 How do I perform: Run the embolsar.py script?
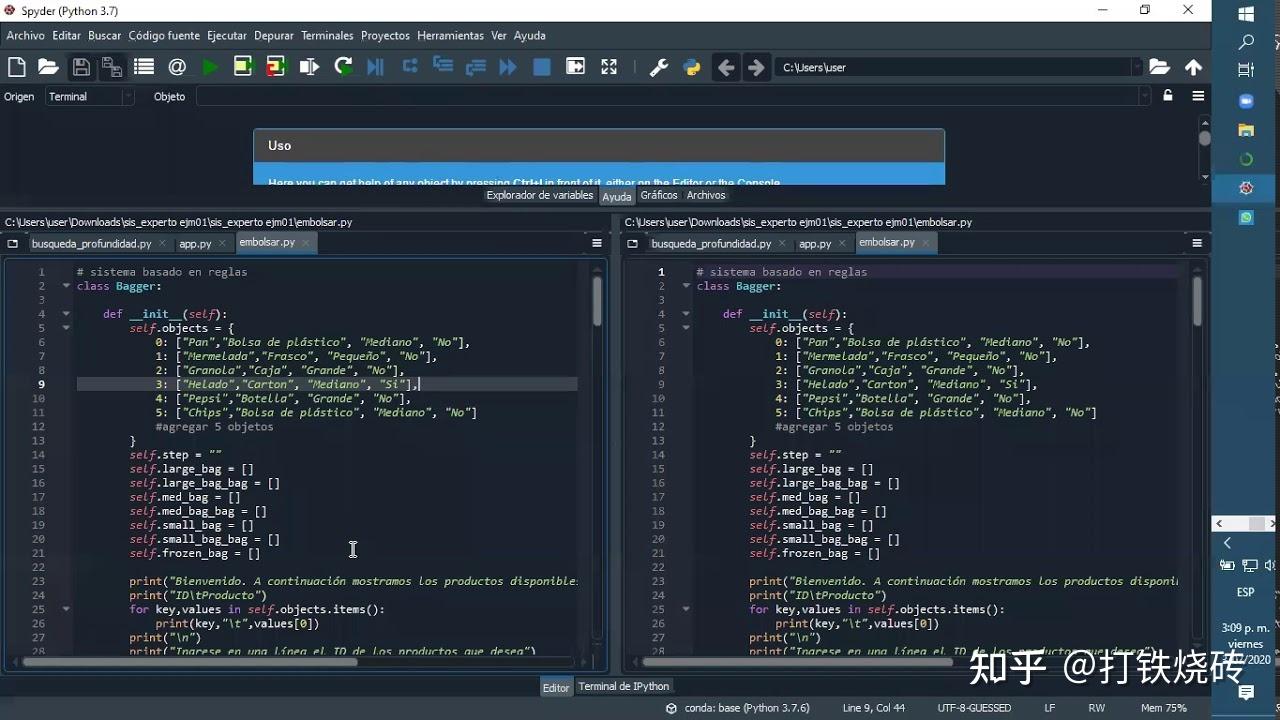tap(210, 66)
